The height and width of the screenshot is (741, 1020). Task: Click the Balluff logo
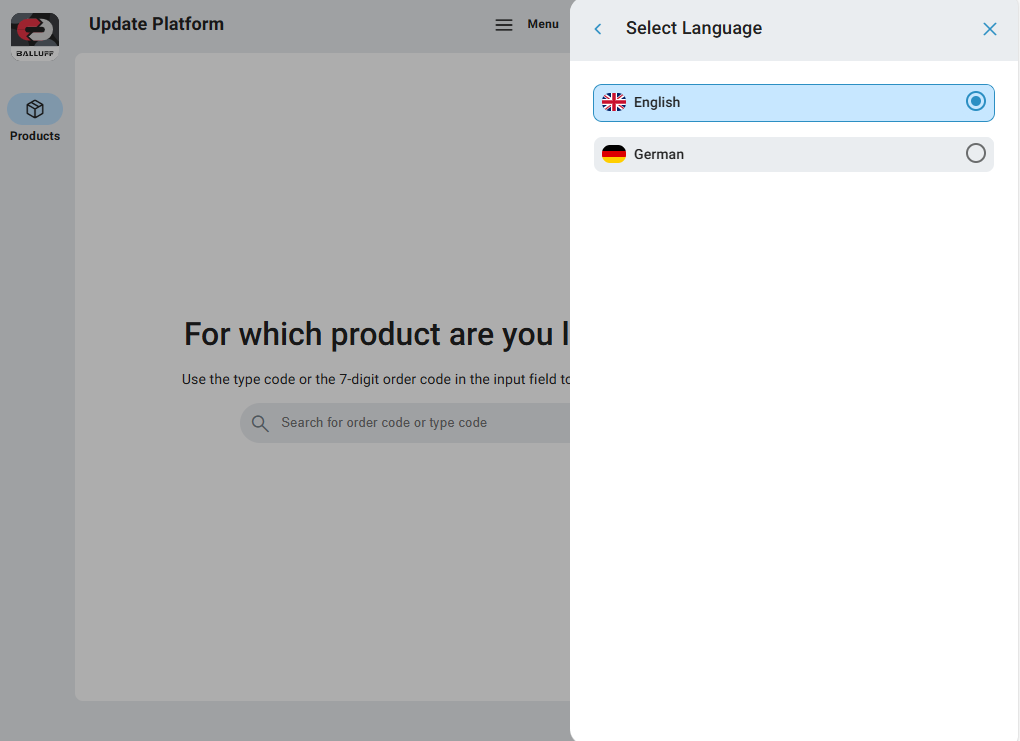coord(35,36)
